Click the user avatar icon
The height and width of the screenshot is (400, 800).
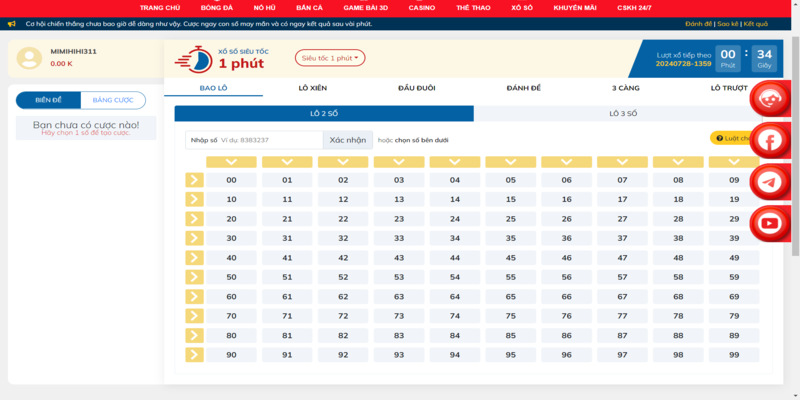[x=30, y=58]
